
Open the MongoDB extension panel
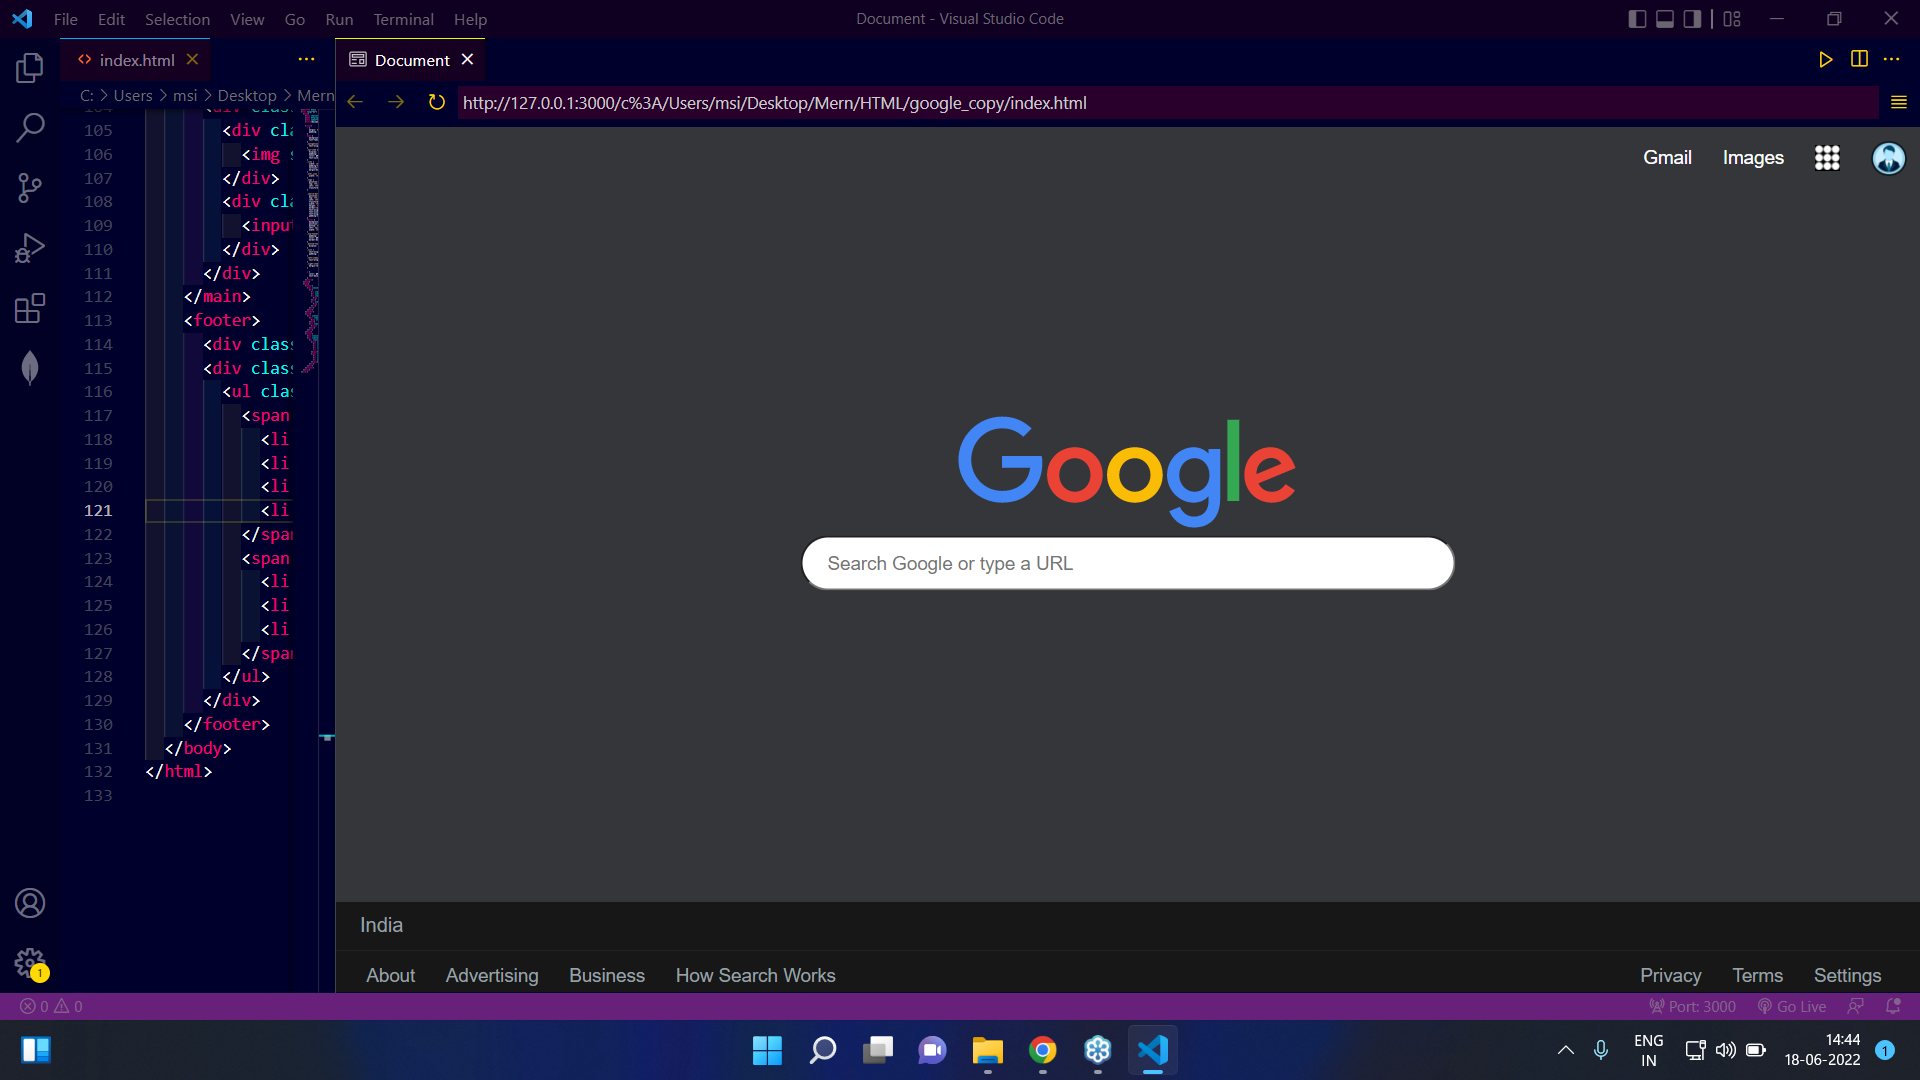(30, 368)
